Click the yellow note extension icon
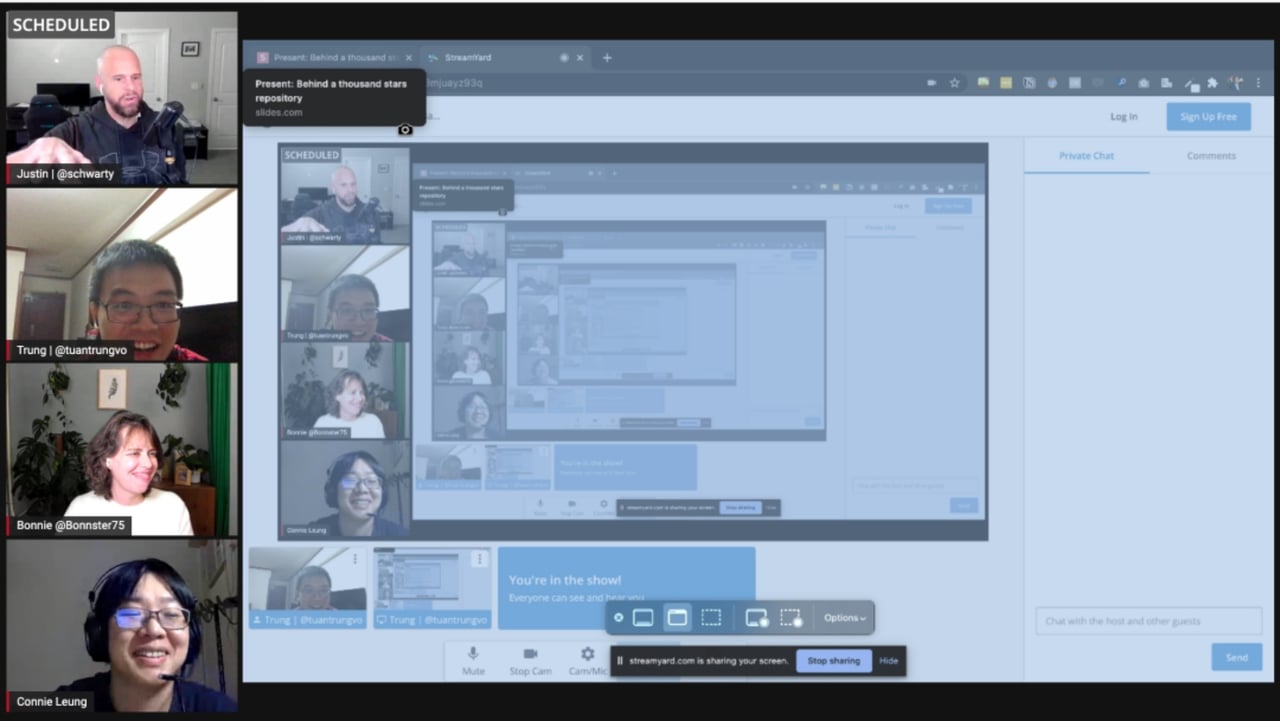Image resolution: width=1280 pixels, height=721 pixels. point(1006,83)
